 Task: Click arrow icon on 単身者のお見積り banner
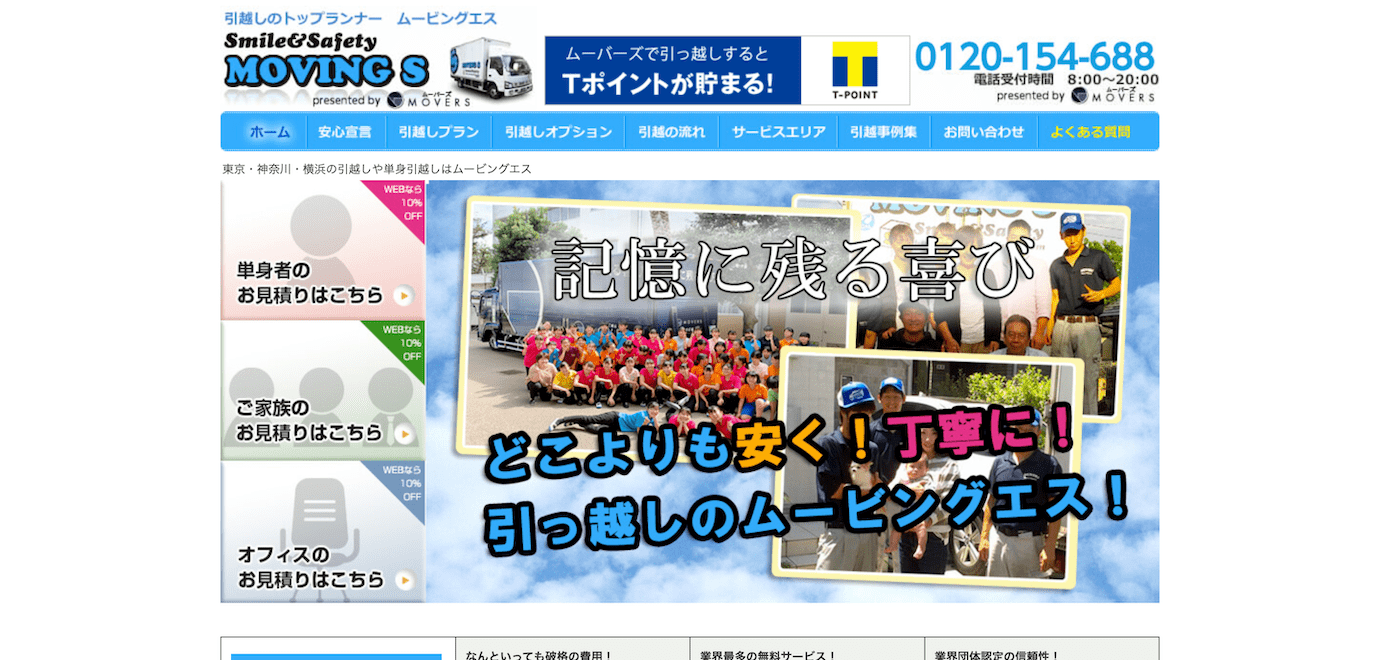click(x=403, y=295)
